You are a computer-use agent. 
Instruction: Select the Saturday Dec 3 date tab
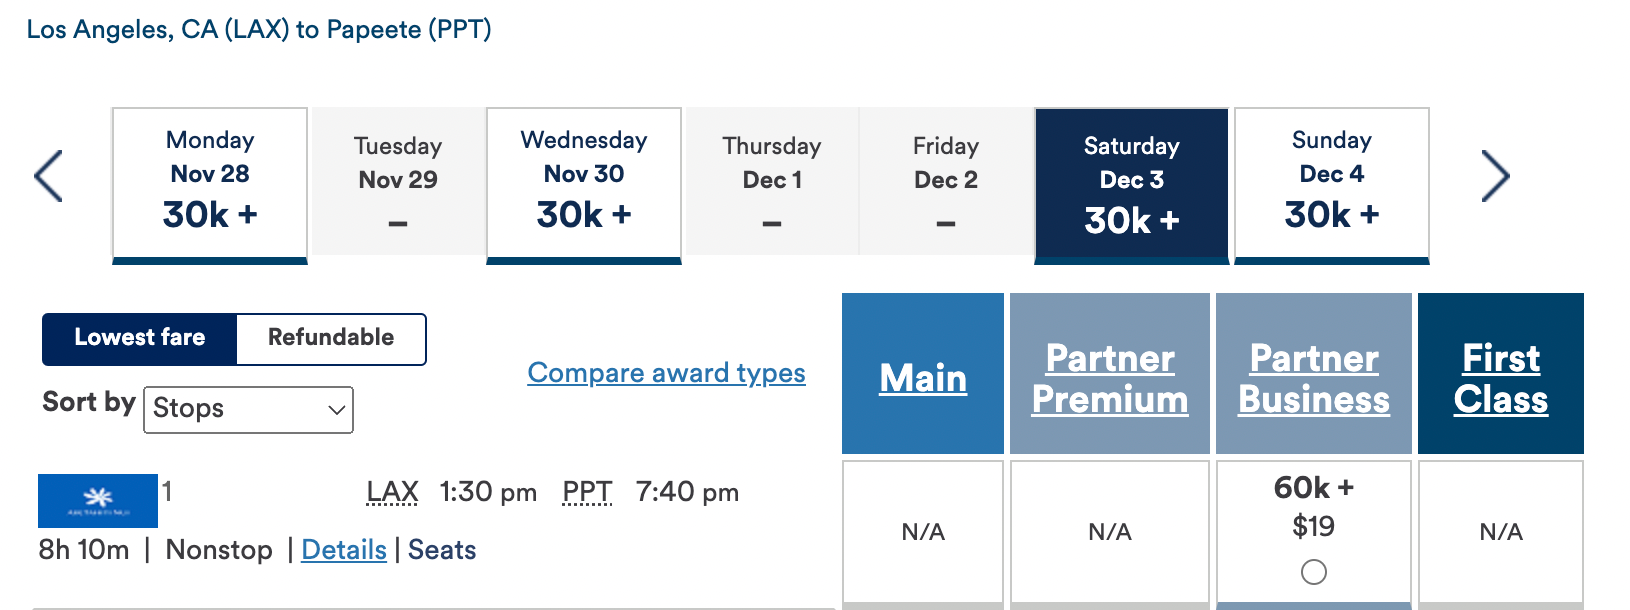1131,183
